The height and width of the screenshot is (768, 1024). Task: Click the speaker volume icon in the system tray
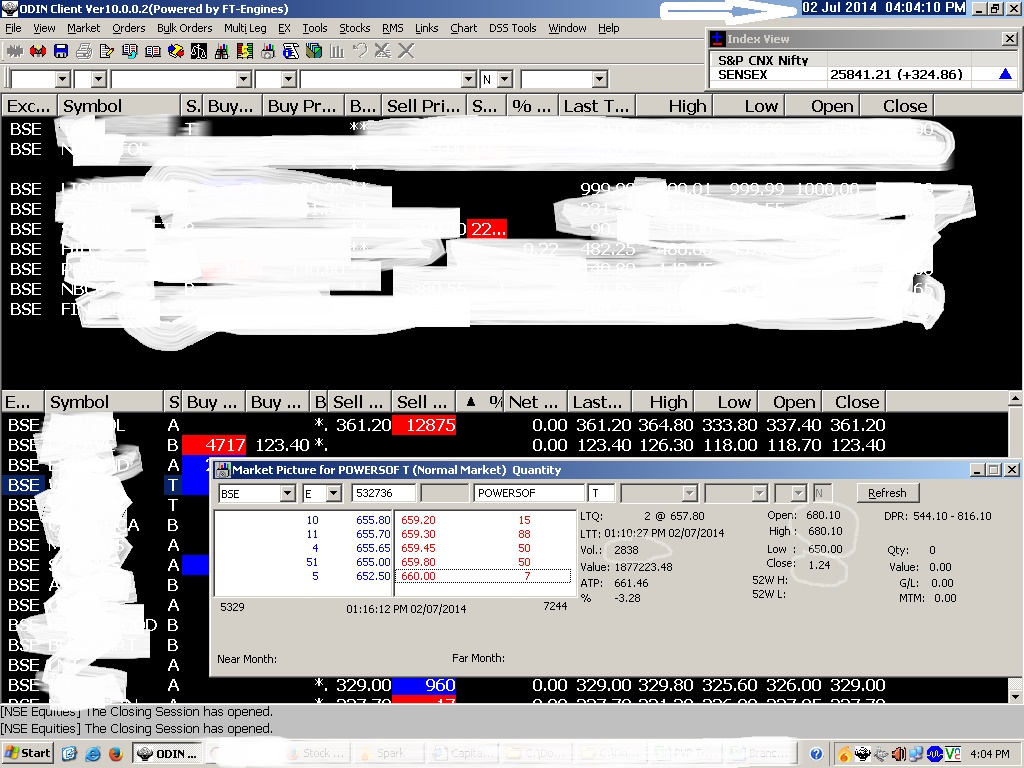coord(899,754)
